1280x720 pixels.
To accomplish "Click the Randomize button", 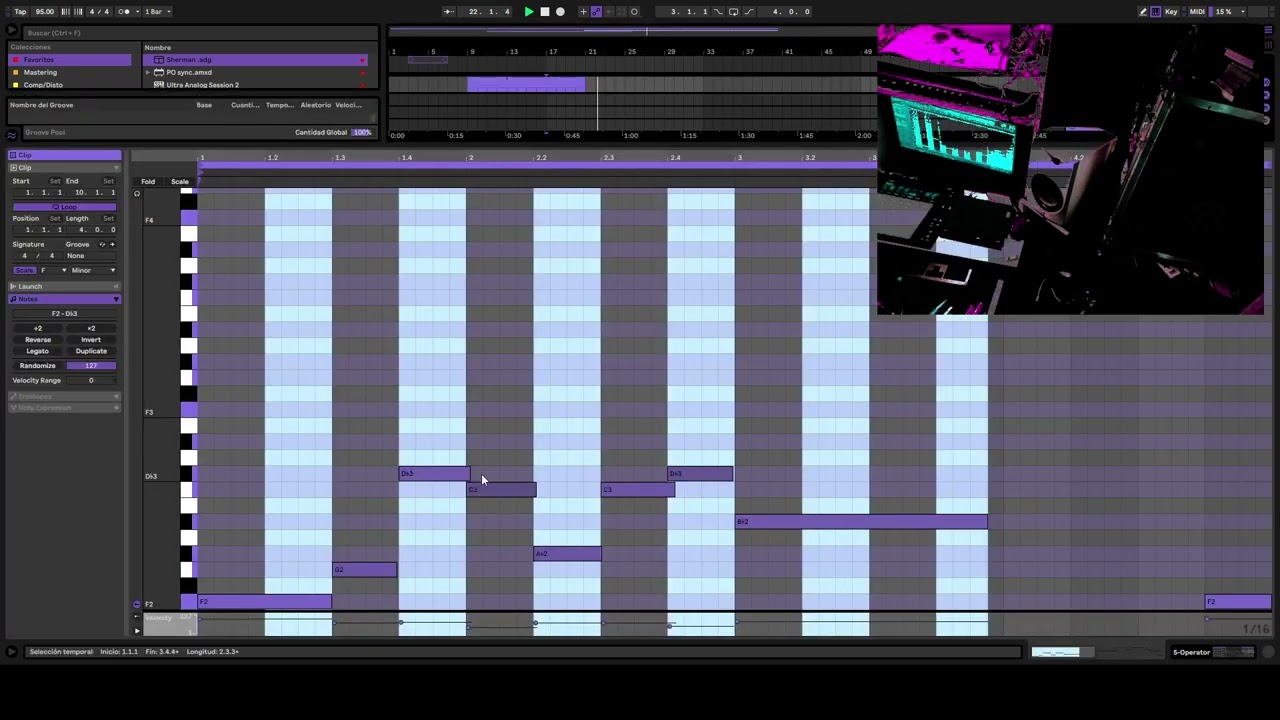I will click(38, 366).
